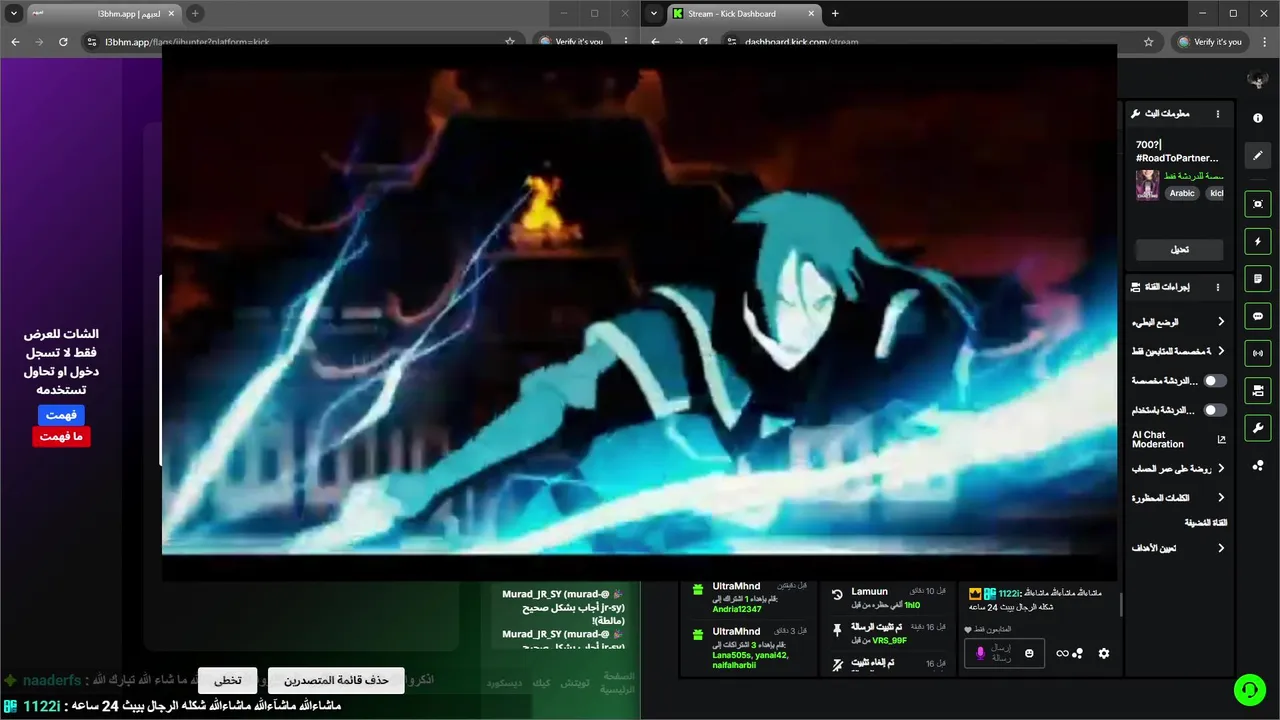
Task: Click the emoji smiley in chat input
Action: 1029,653
